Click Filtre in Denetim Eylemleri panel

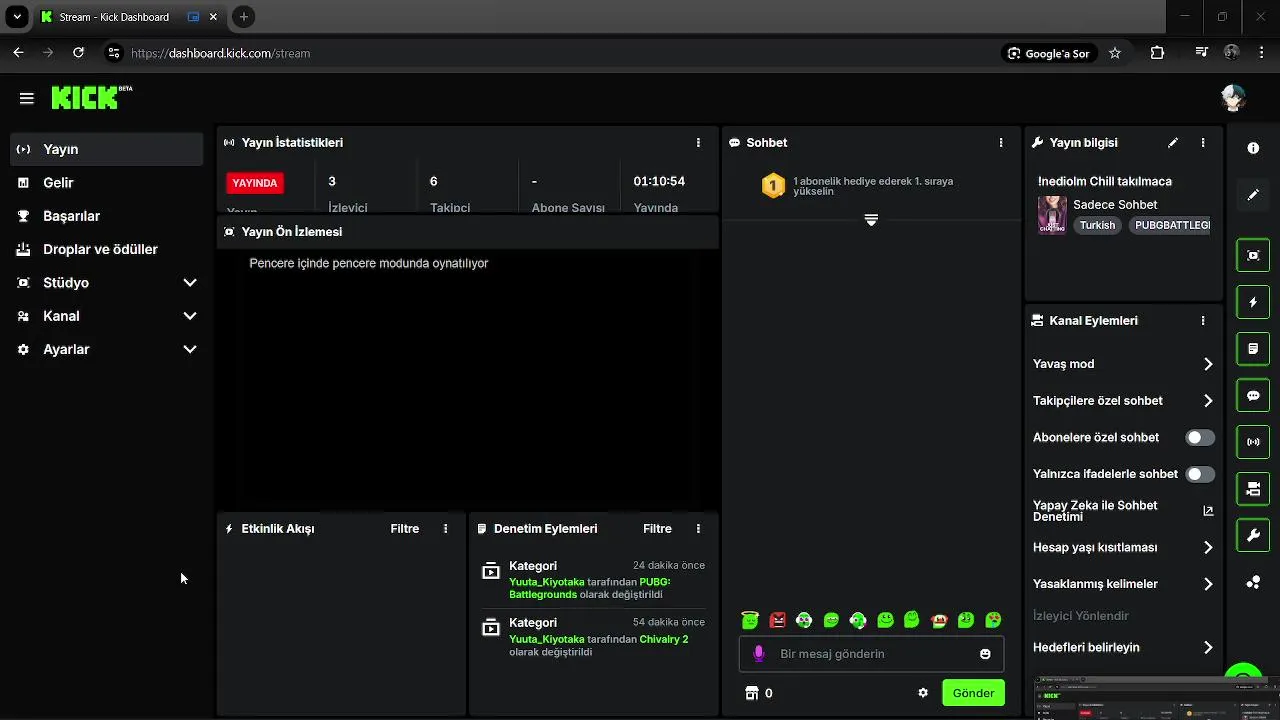point(657,529)
